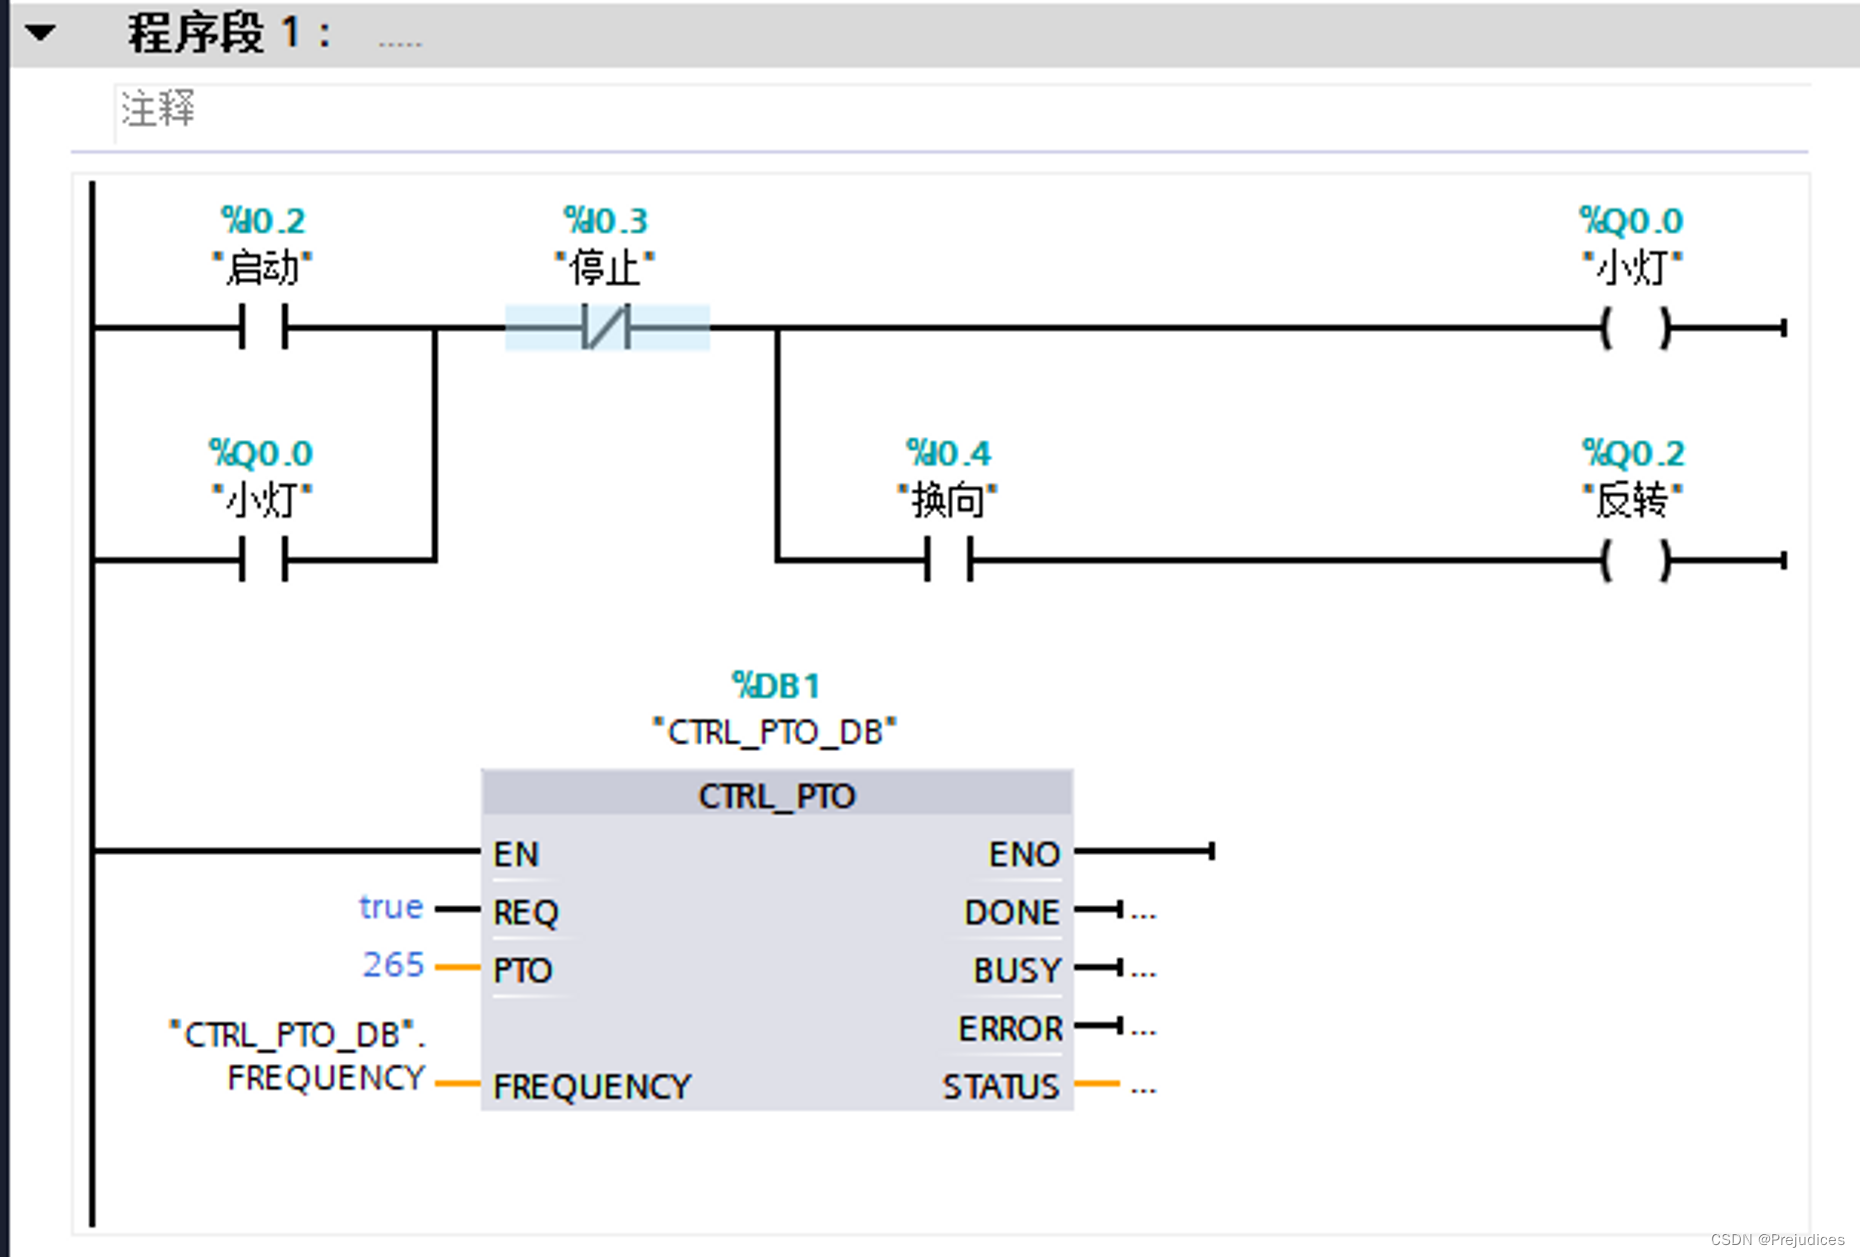Select the normally open contact %I0.2 启动
1860x1257 pixels.
264,327
